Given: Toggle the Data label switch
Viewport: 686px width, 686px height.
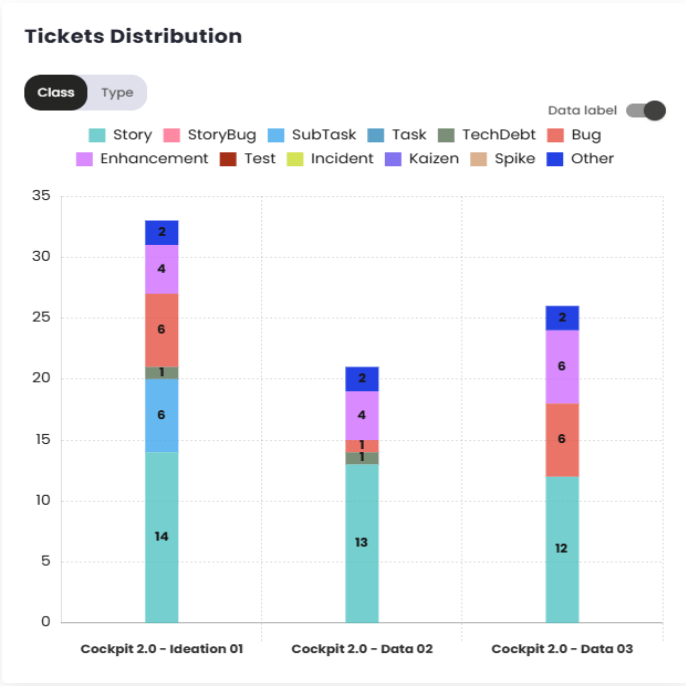Looking at the screenshot, I should (646, 110).
